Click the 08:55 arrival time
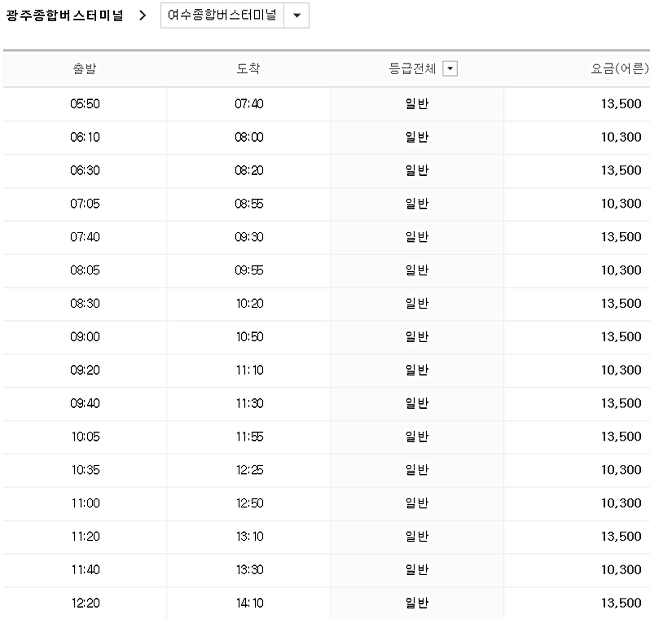The width and height of the screenshot is (650, 619). tap(249, 204)
